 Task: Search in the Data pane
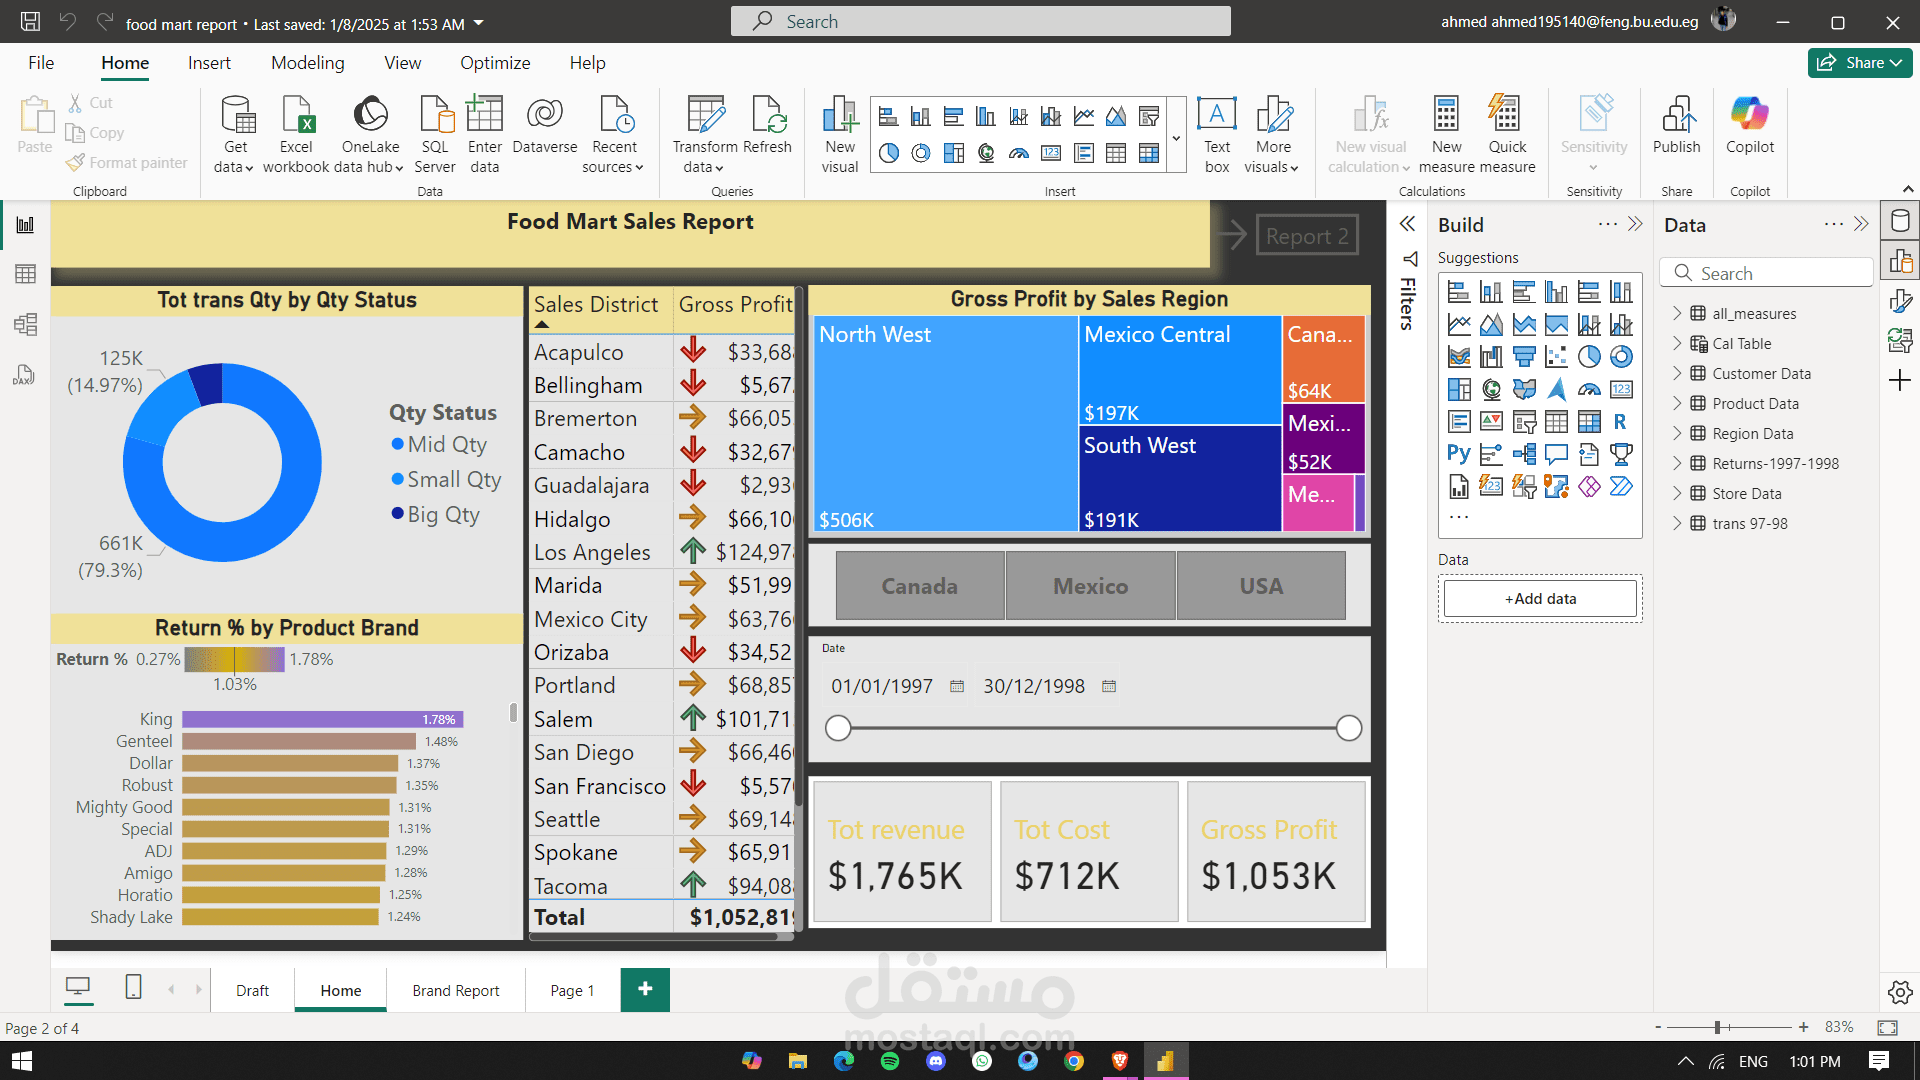click(1766, 273)
